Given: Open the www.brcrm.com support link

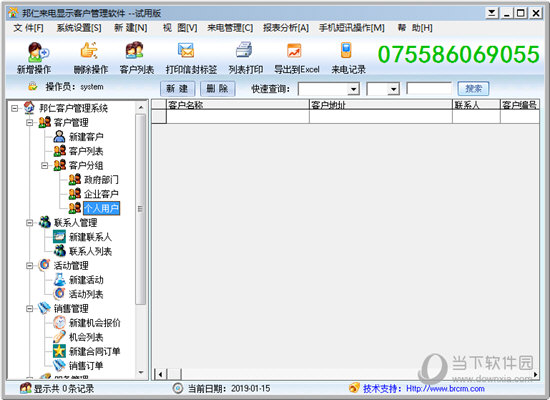Looking at the screenshot, I should tap(445, 388).
